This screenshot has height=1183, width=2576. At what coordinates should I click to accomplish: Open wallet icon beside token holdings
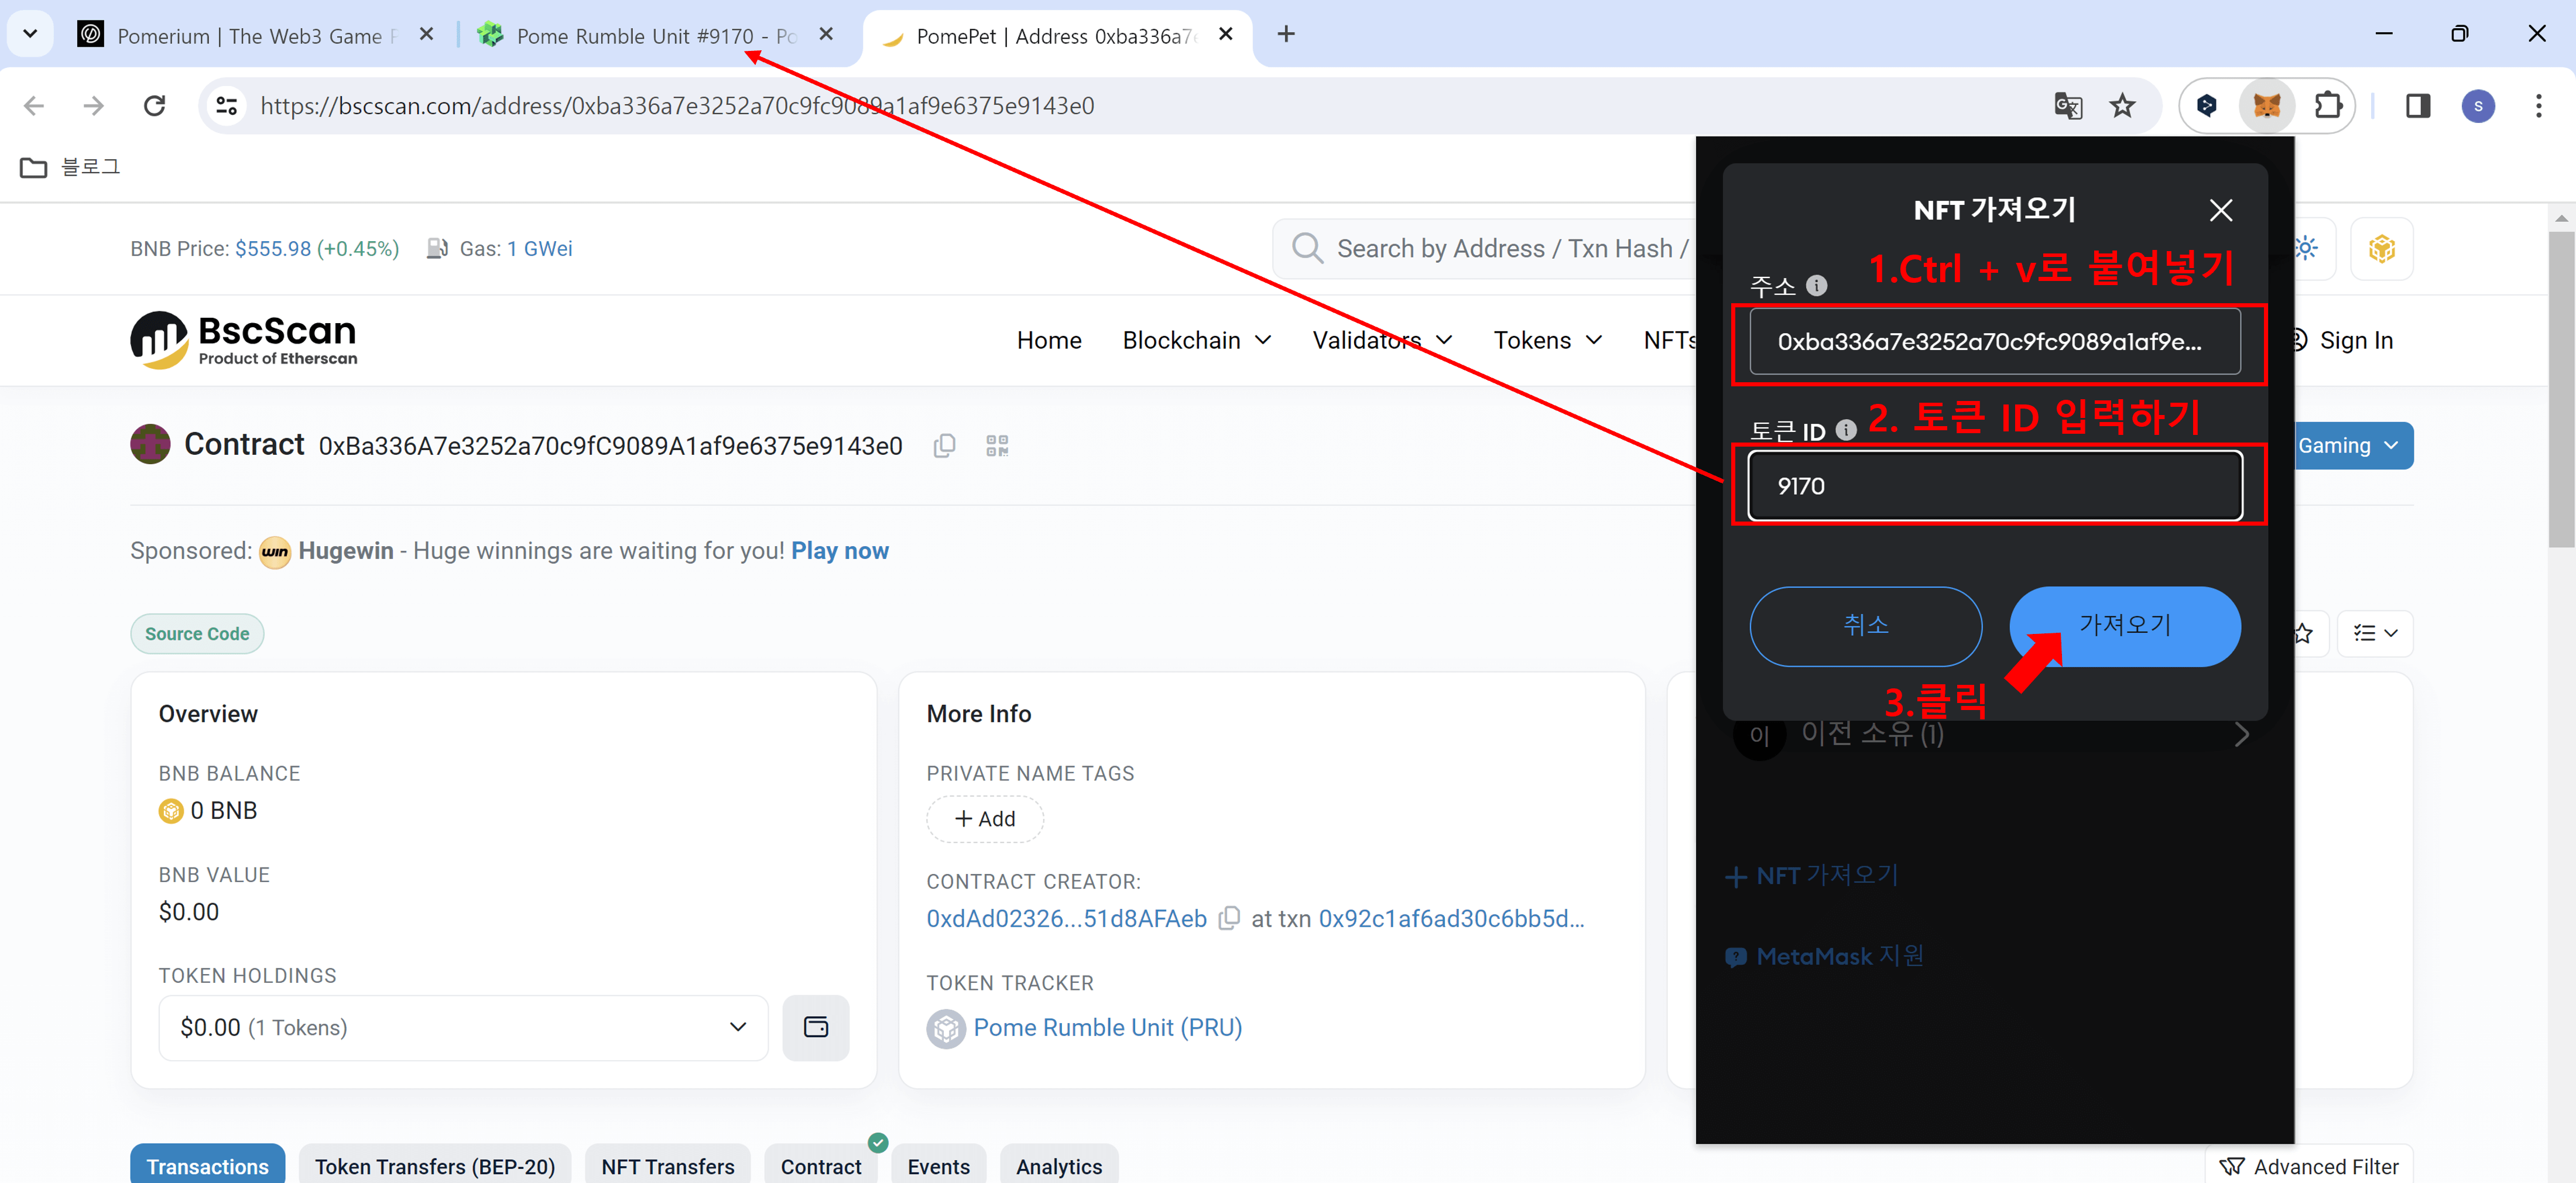click(x=815, y=1027)
